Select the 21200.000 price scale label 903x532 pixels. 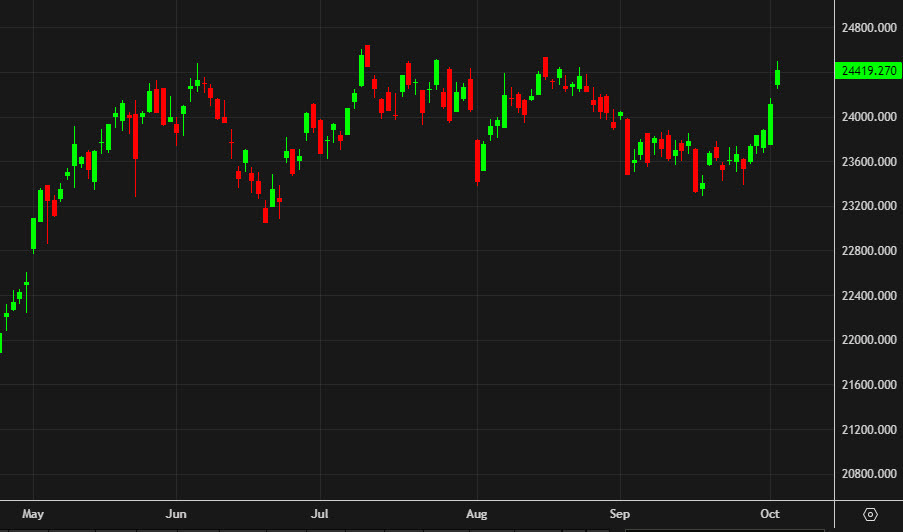[867, 430]
